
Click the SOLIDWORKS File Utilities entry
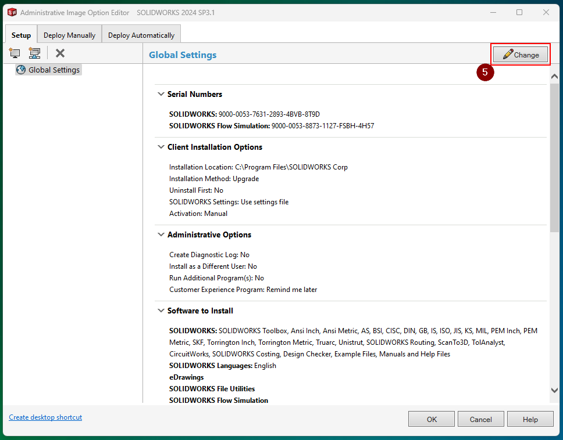point(212,389)
